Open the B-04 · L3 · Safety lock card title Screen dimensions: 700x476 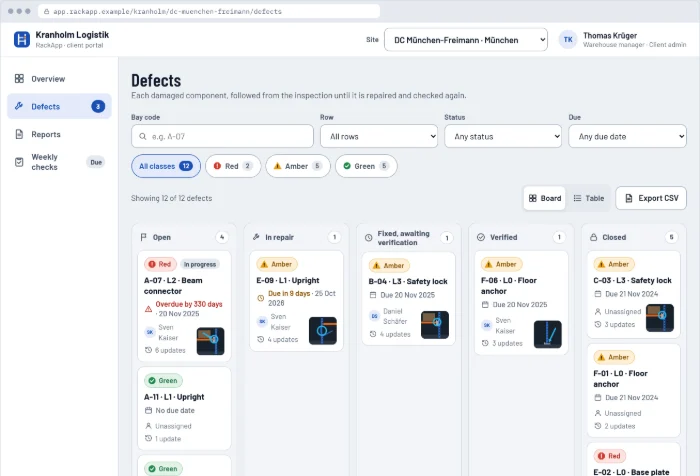pyautogui.click(x=408, y=281)
